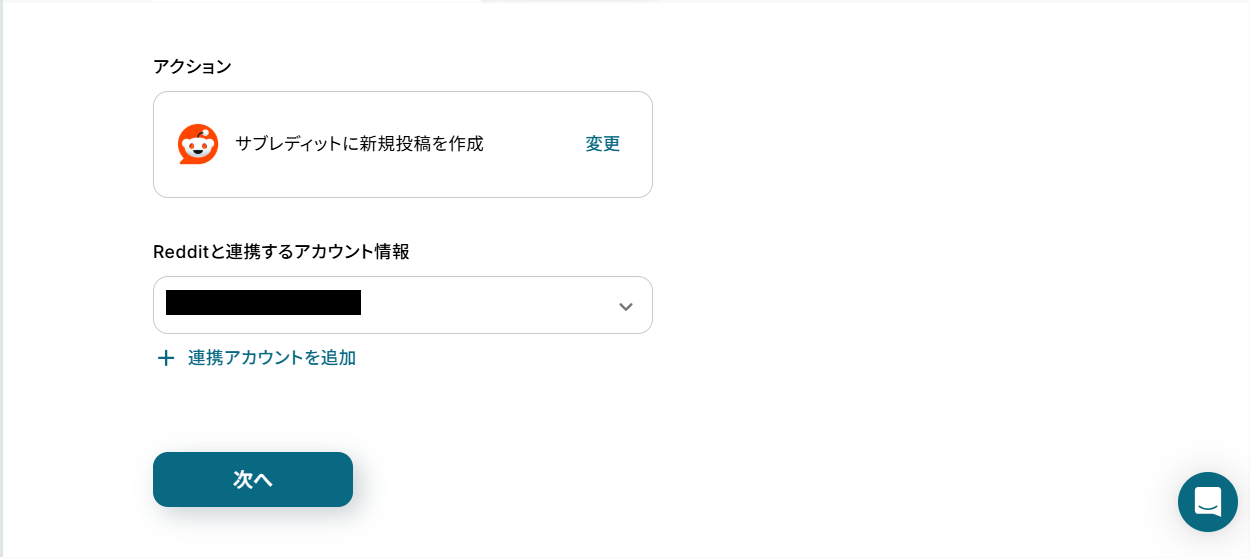Screen dimensions: 1250x559
Task: Click 変更 to change the action
Action: [603, 144]
